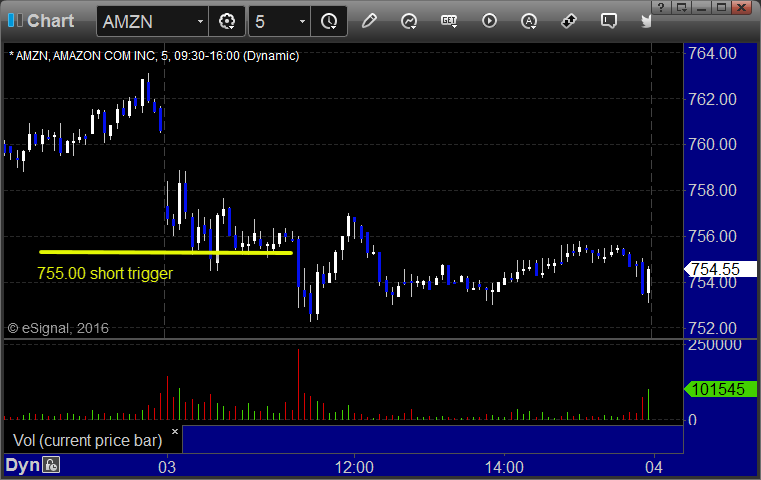The width and height of the screenshot is (761, 480).
Task: Click the Twitter bird share icon
Action: pyautogui.click(x=646, y=21)
